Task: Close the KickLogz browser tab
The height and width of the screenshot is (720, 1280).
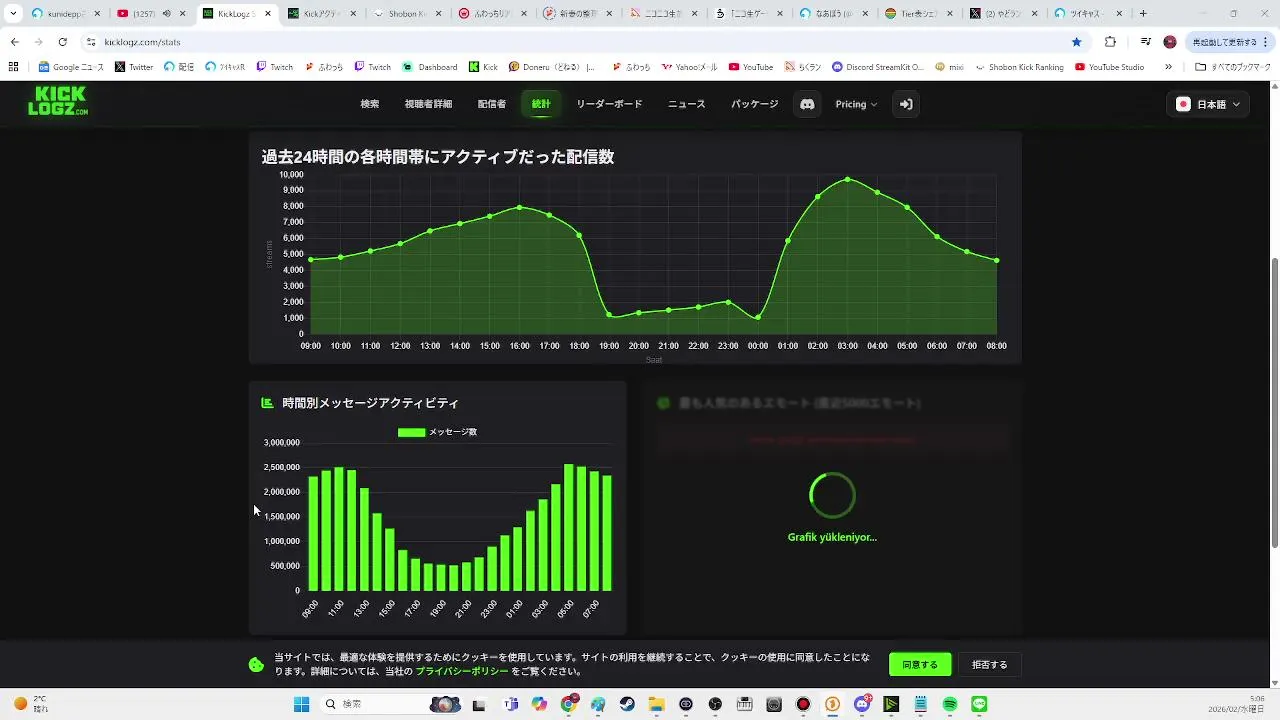Action: pos(268,14)
